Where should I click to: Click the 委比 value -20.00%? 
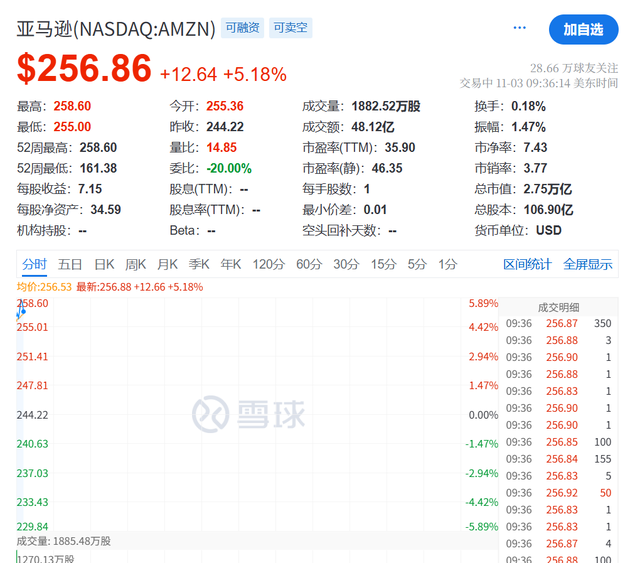[229, 168]
